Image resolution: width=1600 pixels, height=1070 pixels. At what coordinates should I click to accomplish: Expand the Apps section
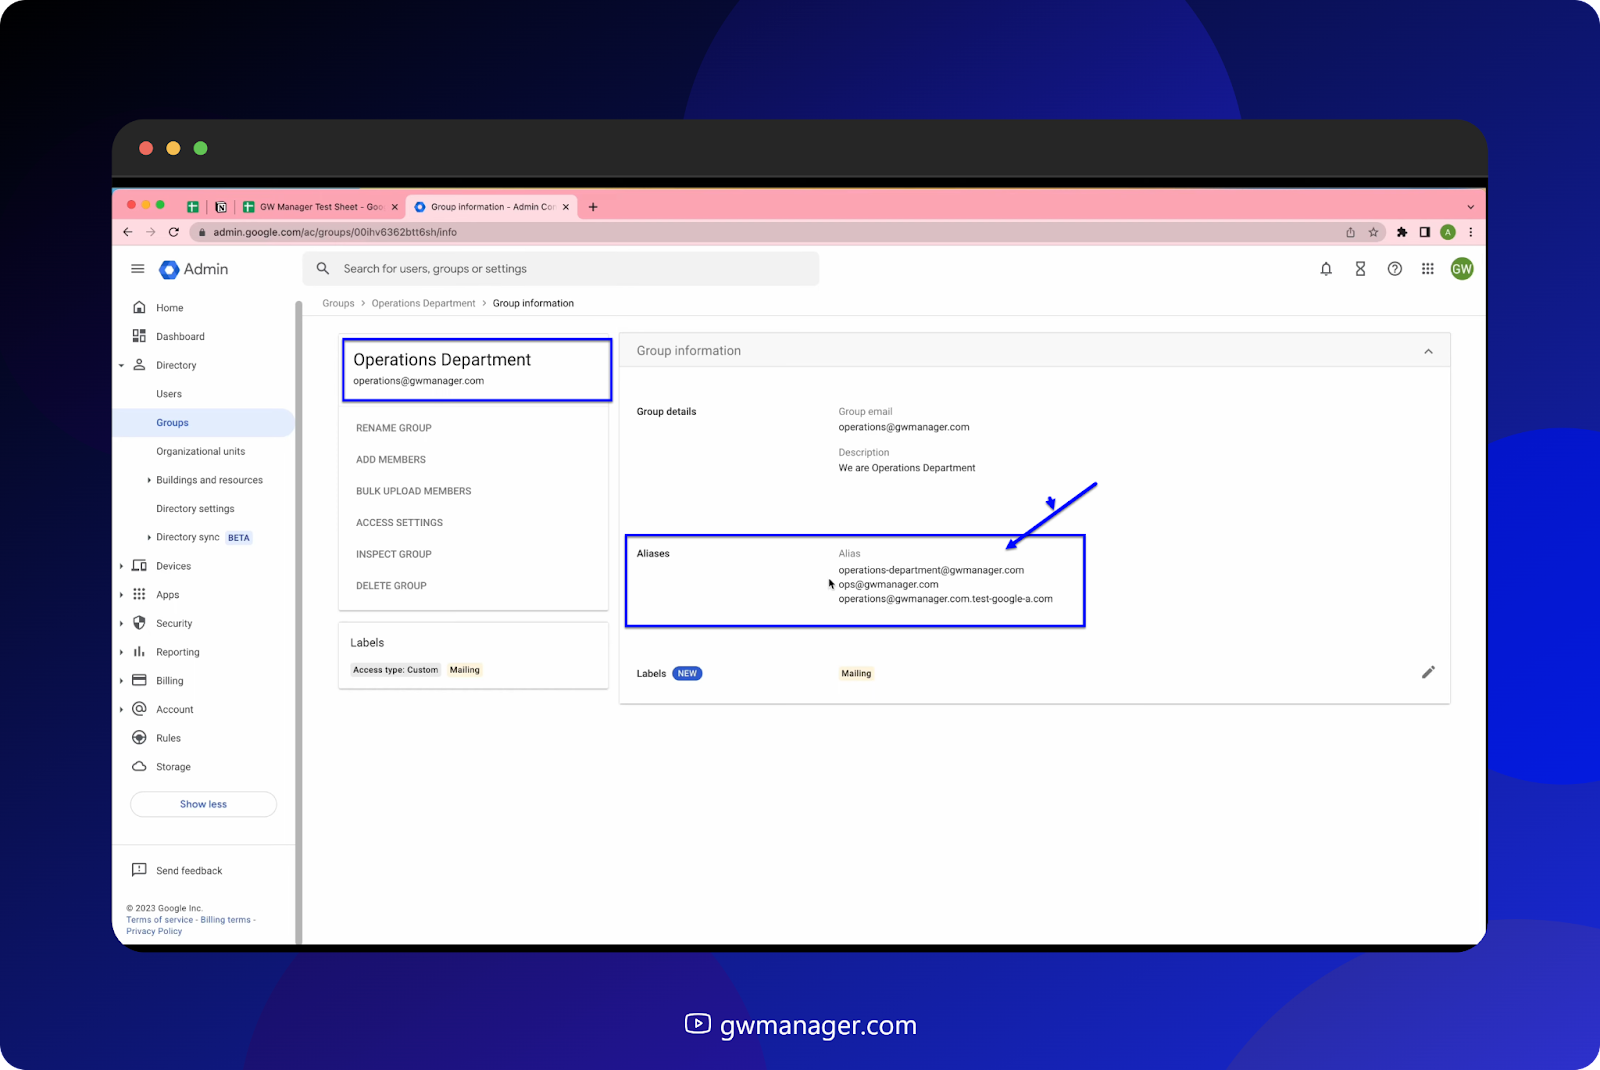122,595
